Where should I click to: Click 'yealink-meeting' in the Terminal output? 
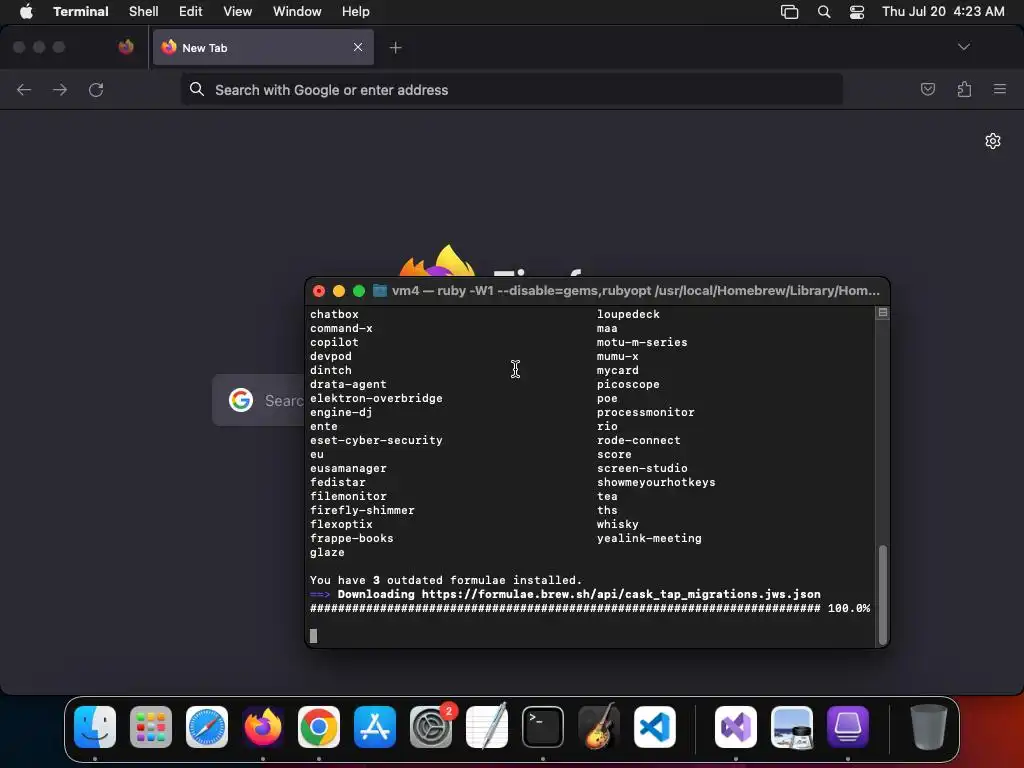pyautogui.click(x=649, y=538)
